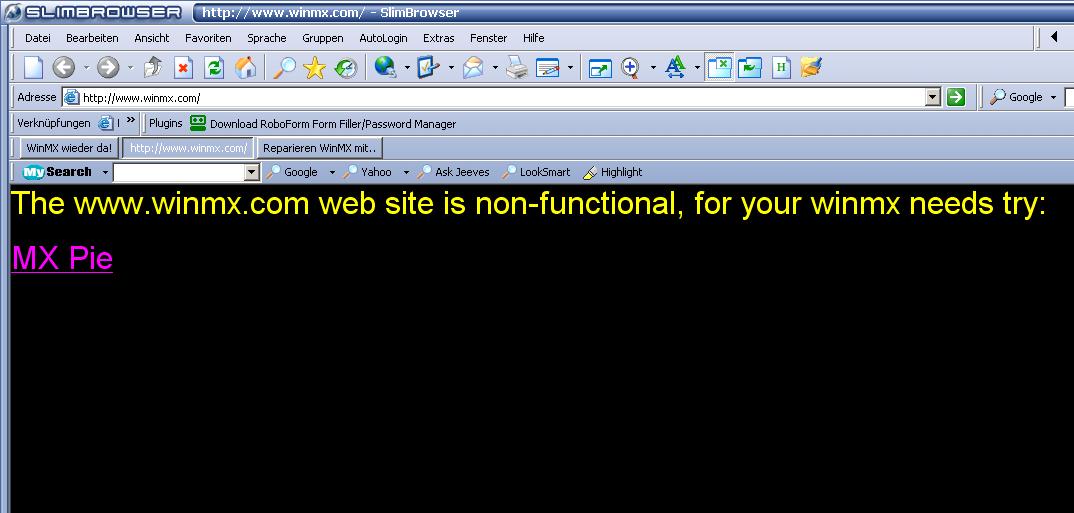Screen dimensions: 1074x513
Task: Open the Search magnifier toolbar icon
Action: tap(284, 67)
